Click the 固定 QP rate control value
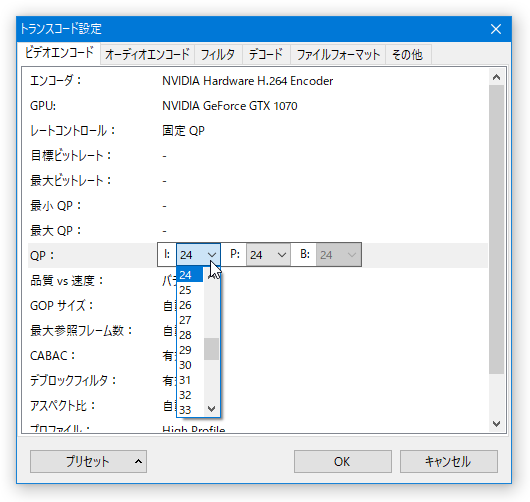Screen dimensions: 530x502 pyautogui.click(x=184, y=131)
